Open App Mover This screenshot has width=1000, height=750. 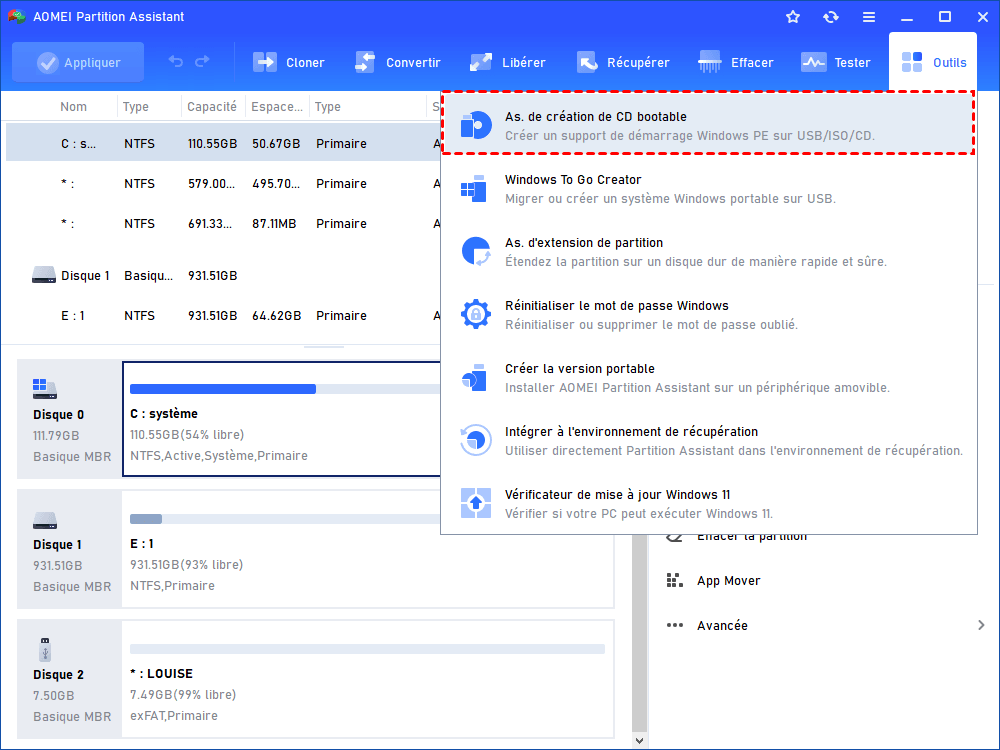[728, 580]
